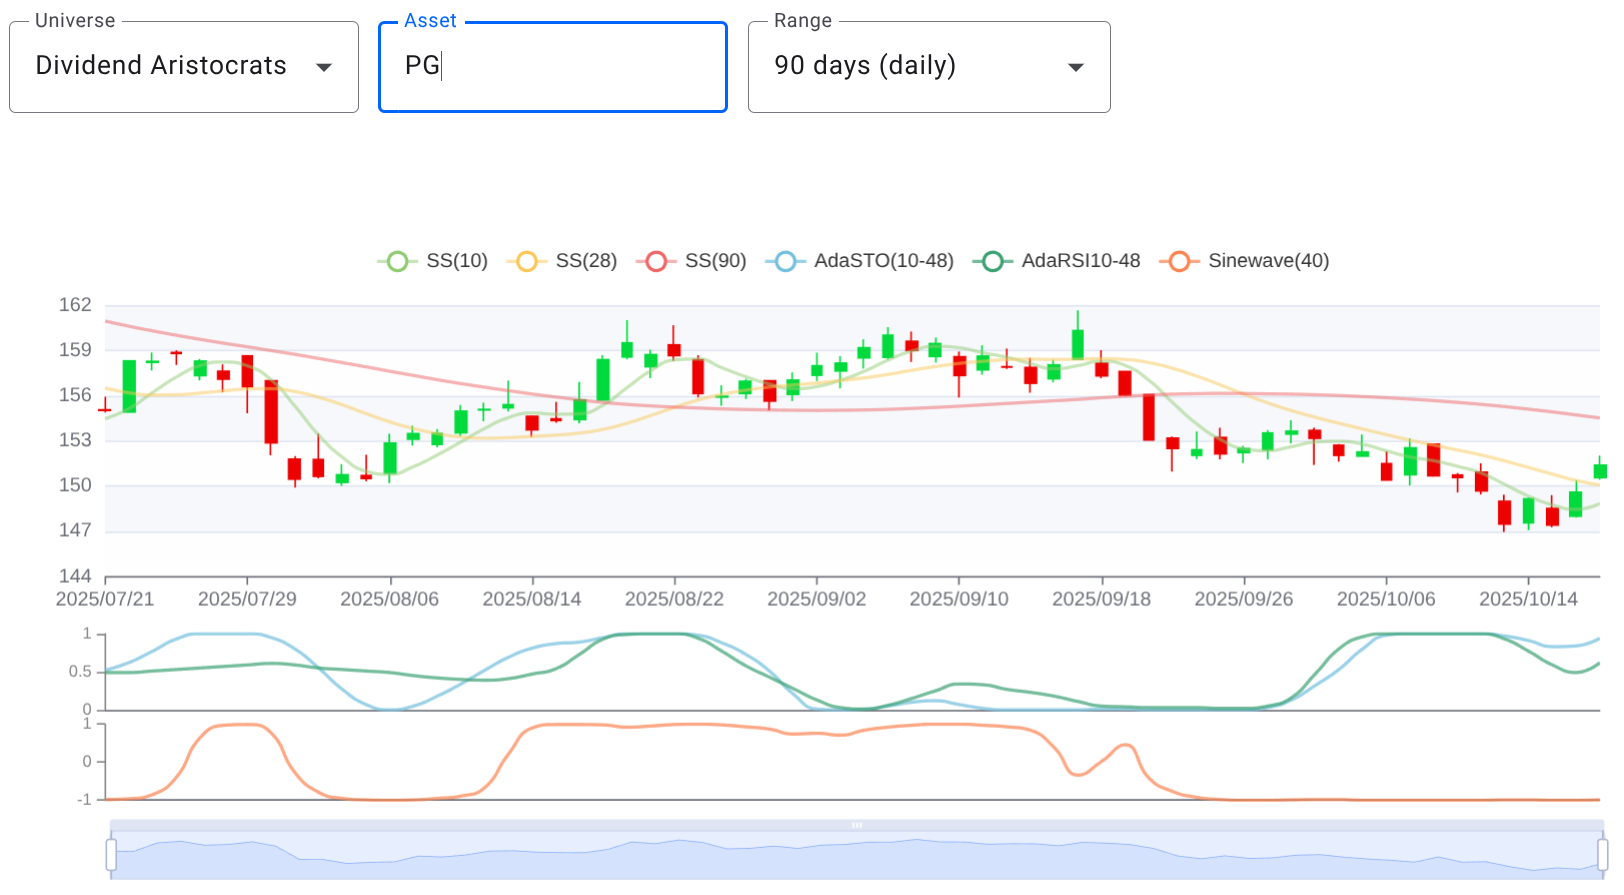This screenshot has height=895, width=1624.
Task: Toggle the SS(90) legend series
Action: coord(692,261)
